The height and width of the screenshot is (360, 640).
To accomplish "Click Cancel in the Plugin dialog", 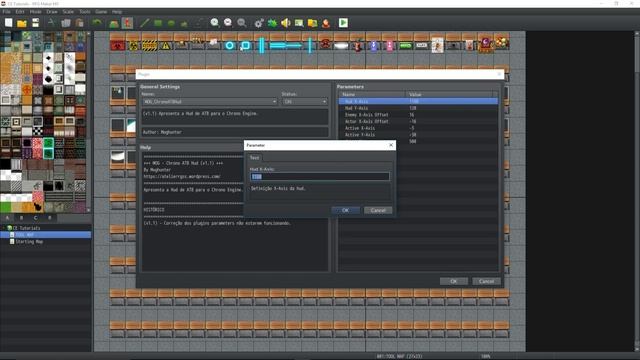I will pos(487,281).
